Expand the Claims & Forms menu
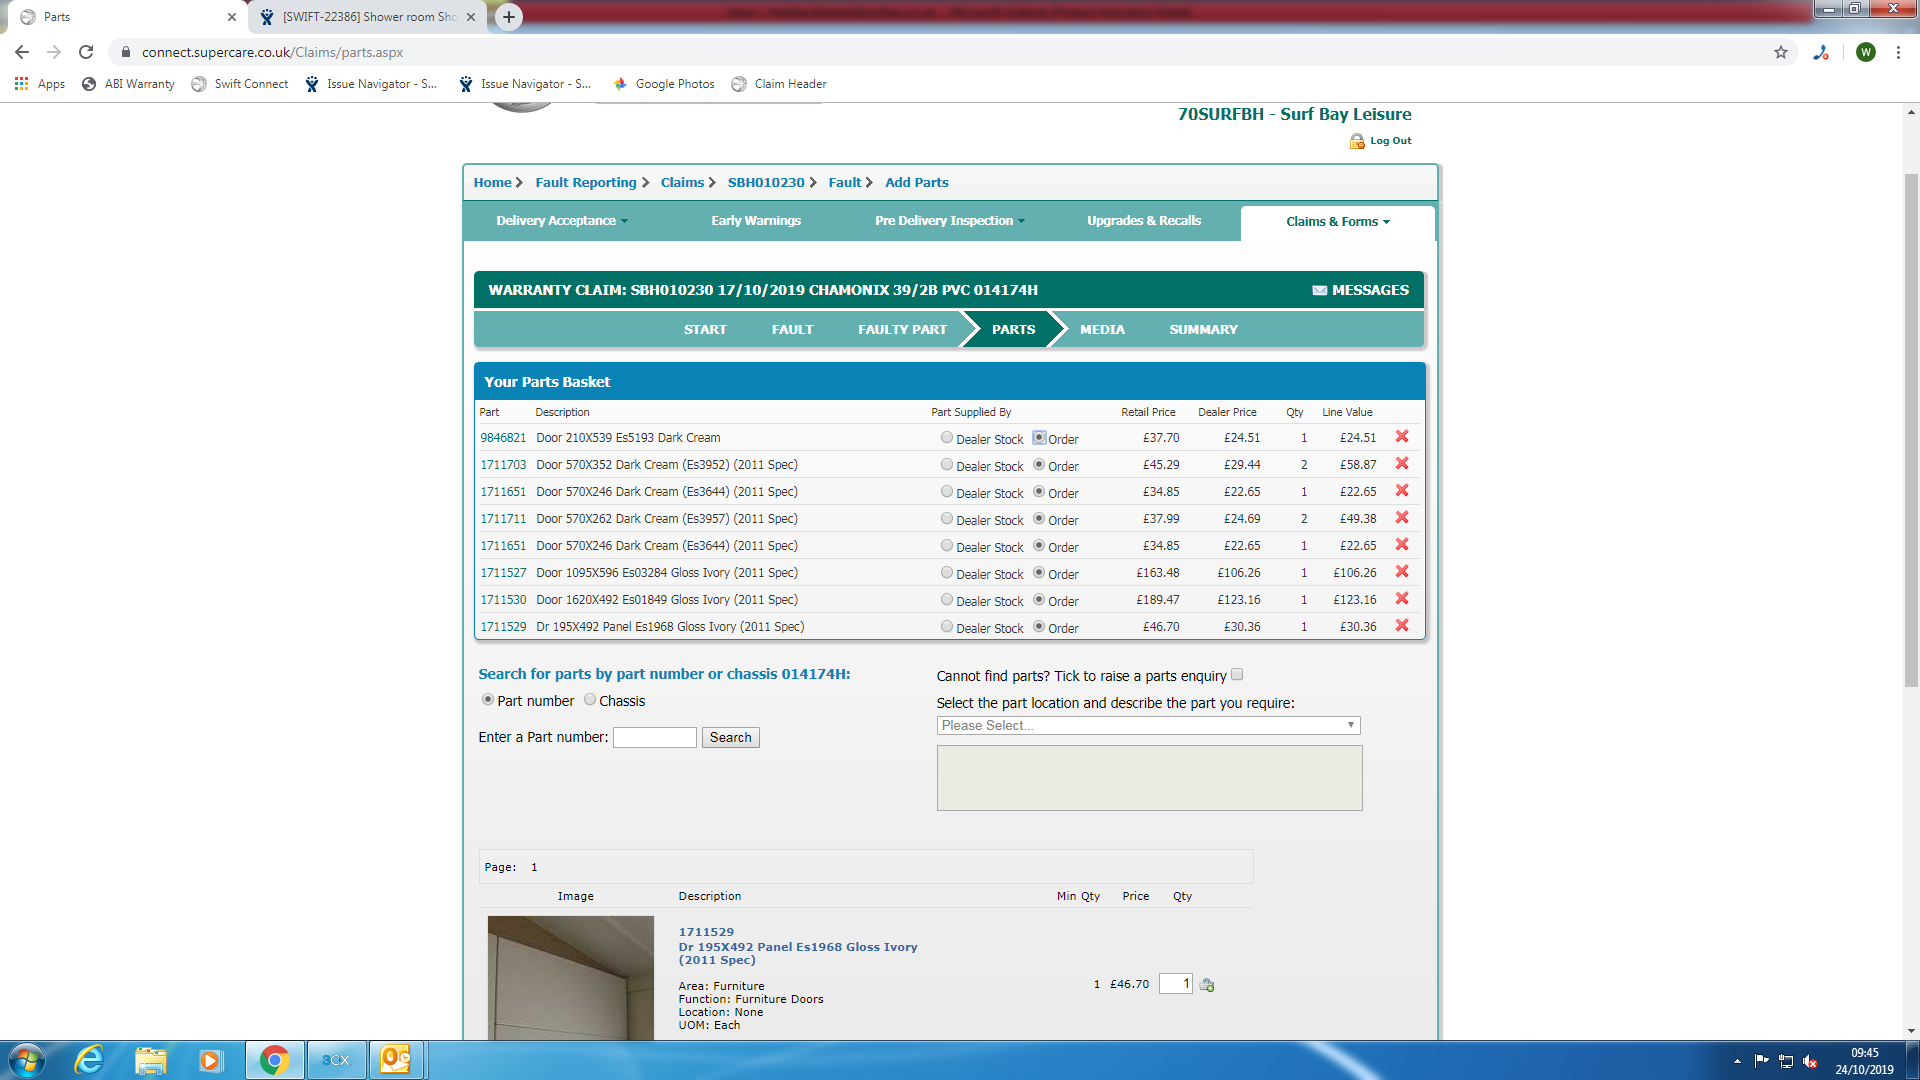 click(1337, 222)
